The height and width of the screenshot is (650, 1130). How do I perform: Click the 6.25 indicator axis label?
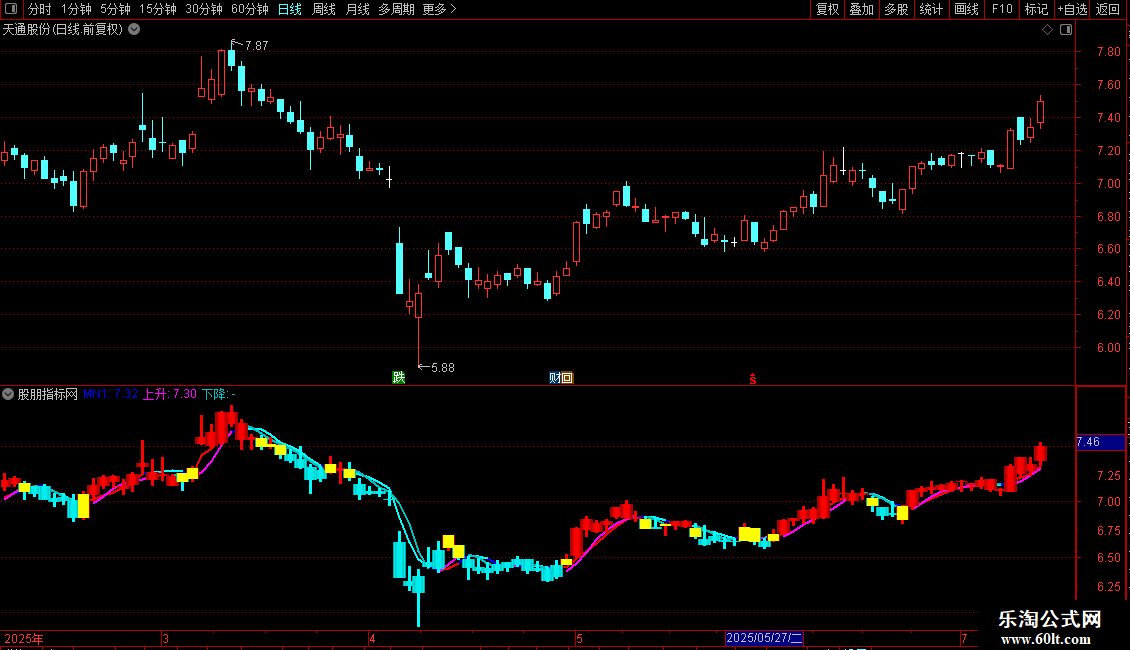[1108, 587]
